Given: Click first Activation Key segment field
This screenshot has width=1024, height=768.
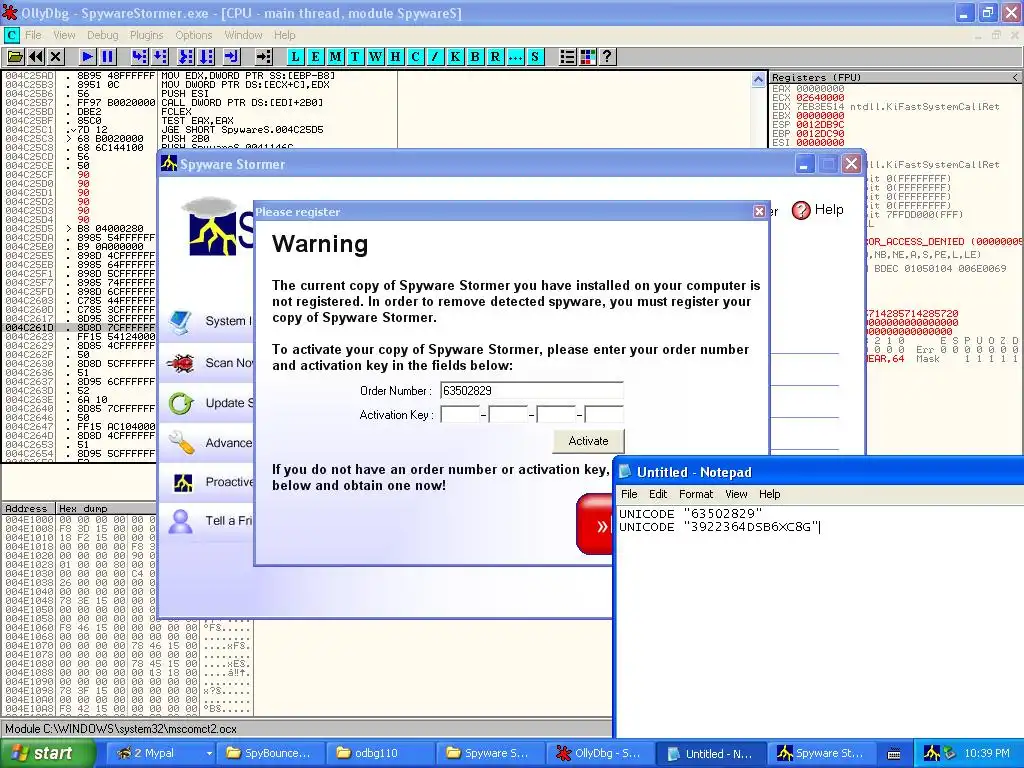Looking at the screenshot, I should click(460, 414).
